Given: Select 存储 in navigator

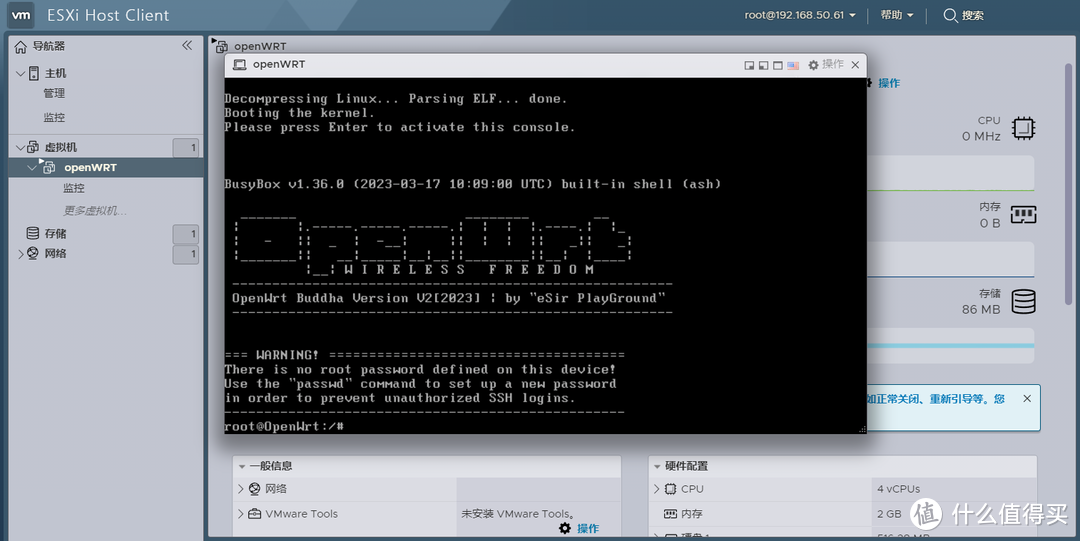Looking at the screenshot, I should (56, 233).
